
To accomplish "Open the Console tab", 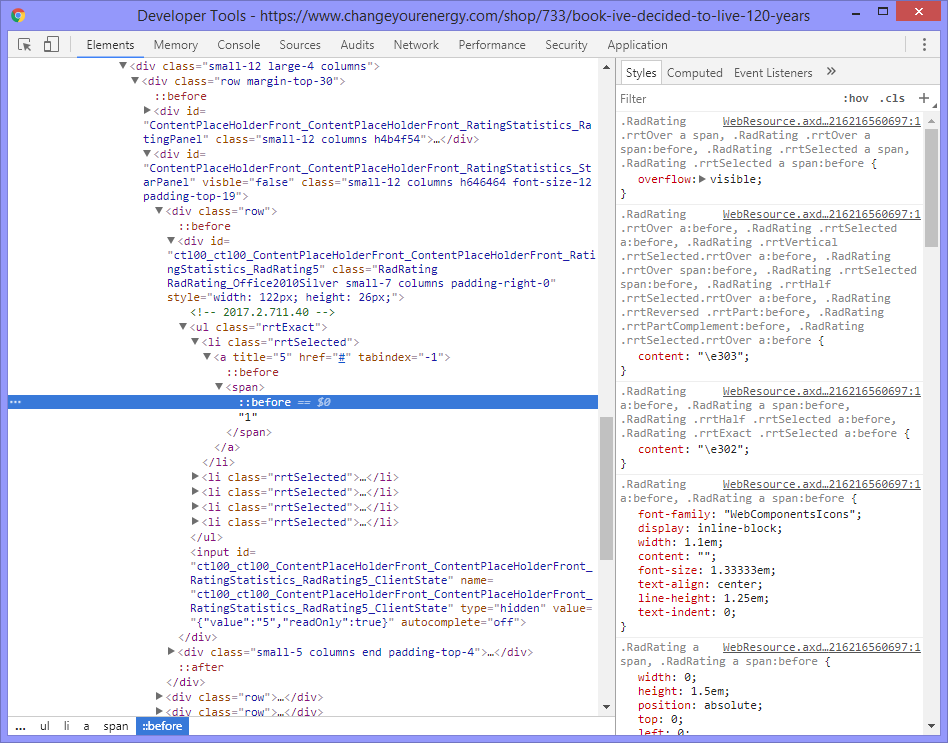I will [x=239, y=45].
